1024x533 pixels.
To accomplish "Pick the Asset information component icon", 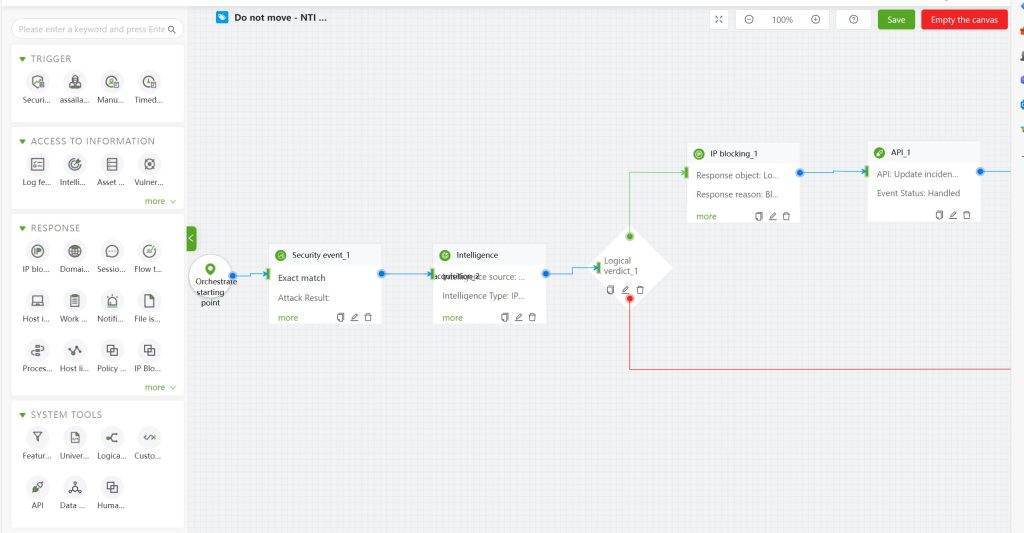I will pos(112,164).
